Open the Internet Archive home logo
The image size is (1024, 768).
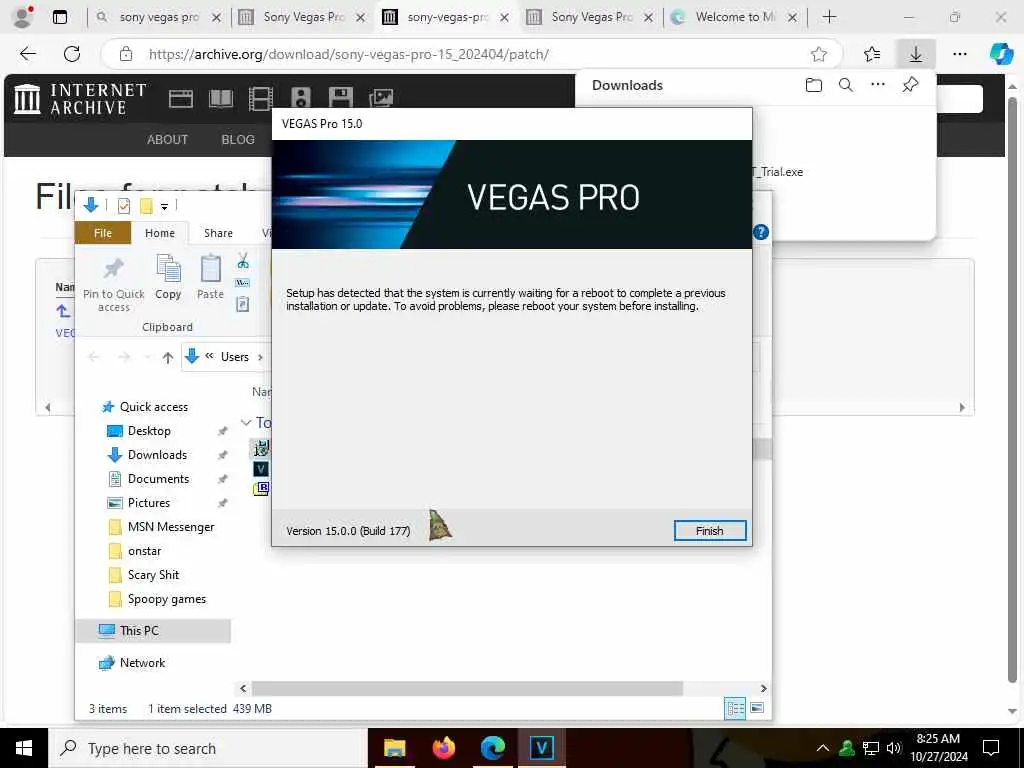pyautogui.click(x=80, y=99)
